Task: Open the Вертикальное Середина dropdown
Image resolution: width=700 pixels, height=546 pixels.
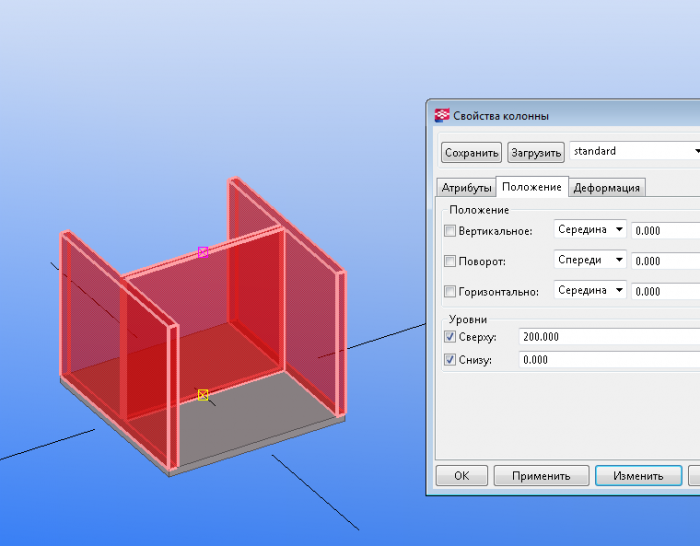Action: point(590,229)
